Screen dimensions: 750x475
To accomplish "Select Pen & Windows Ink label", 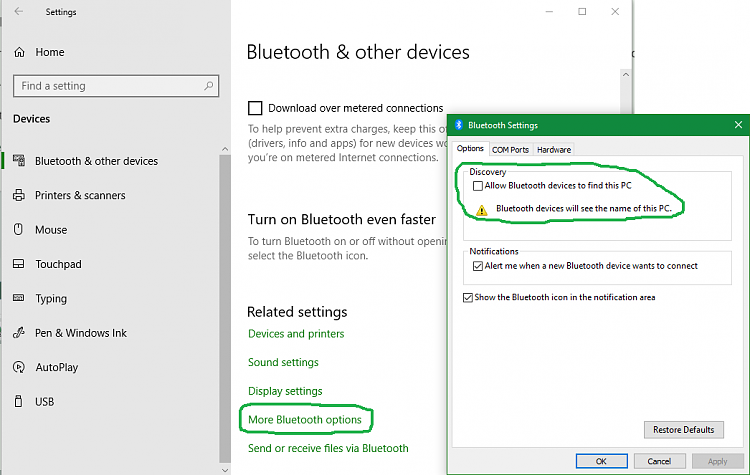I will click(x=81, y=333).
